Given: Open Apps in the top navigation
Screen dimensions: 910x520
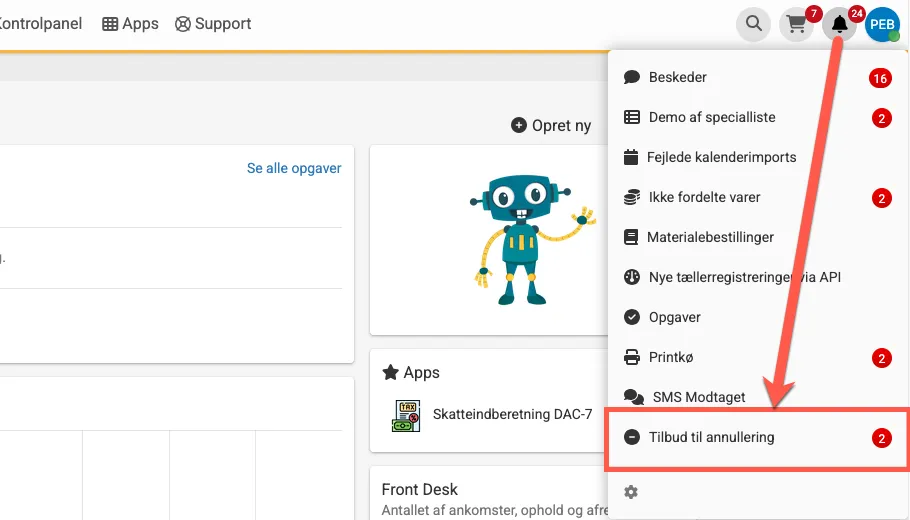Looking at the screenshot, I should (x=130, y=24).
